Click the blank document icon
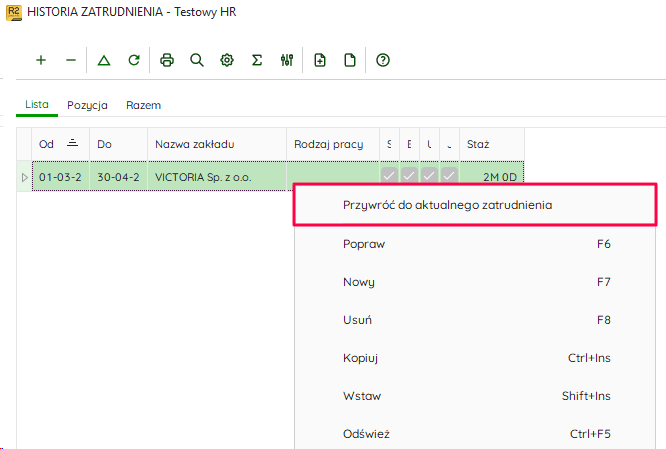 pos(350,60)
